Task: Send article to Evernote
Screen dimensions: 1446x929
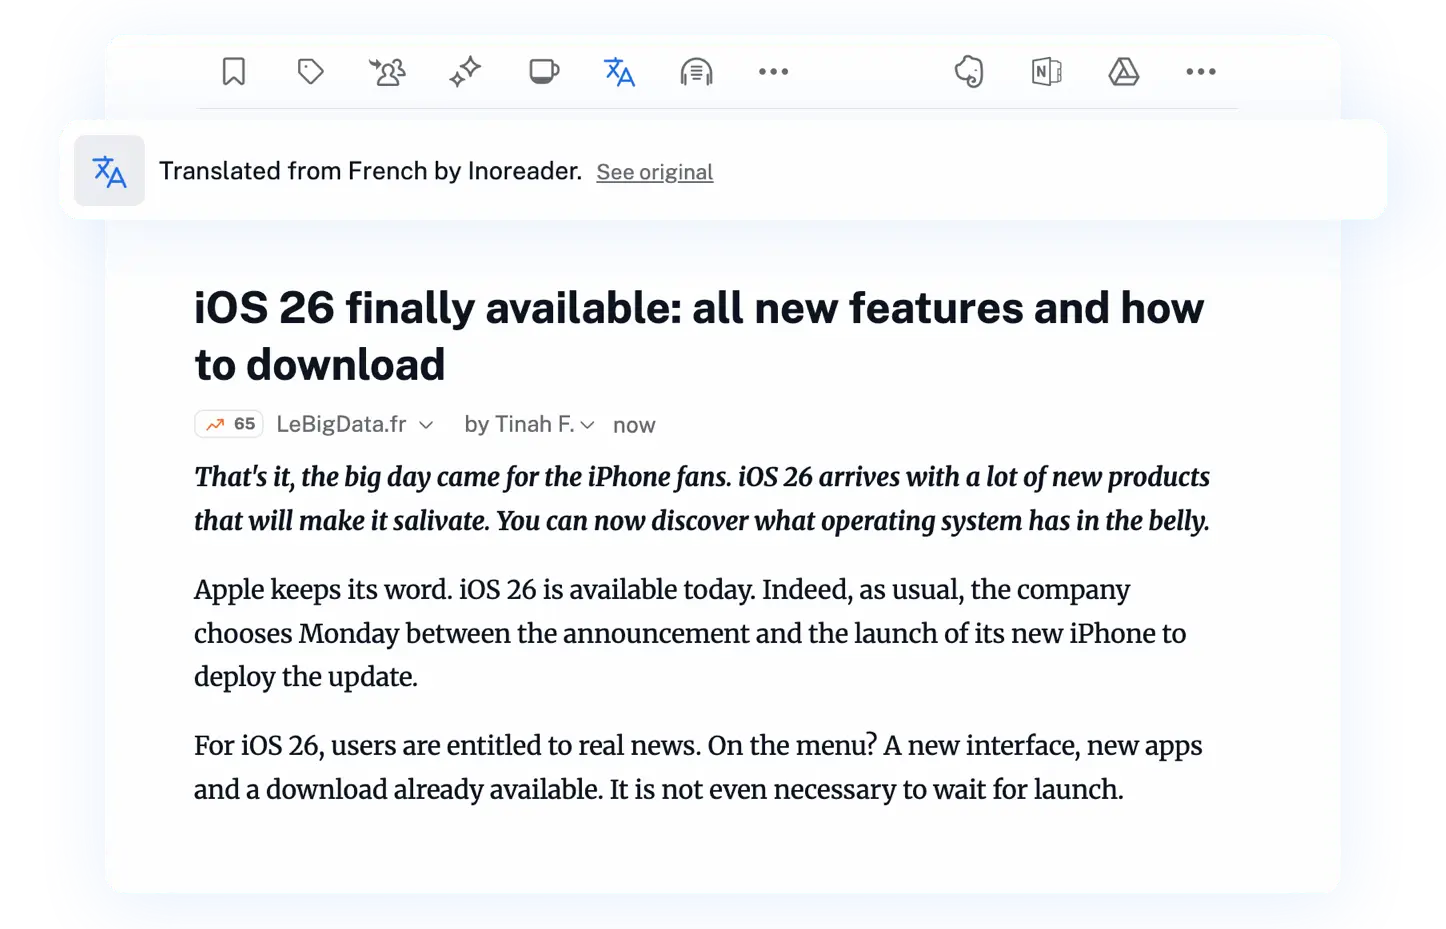Action: 969,72
